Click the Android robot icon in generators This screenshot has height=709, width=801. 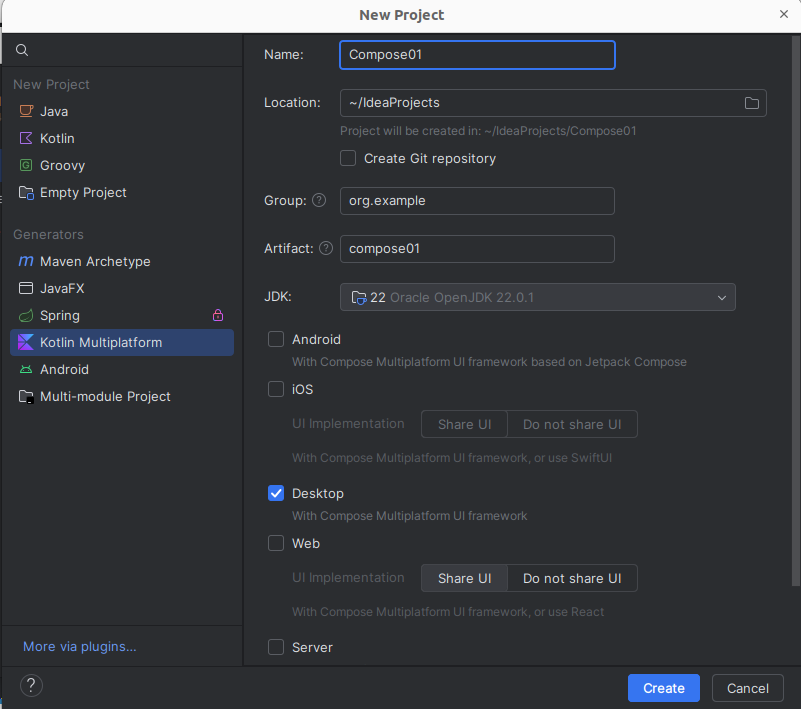coord(26,369)
